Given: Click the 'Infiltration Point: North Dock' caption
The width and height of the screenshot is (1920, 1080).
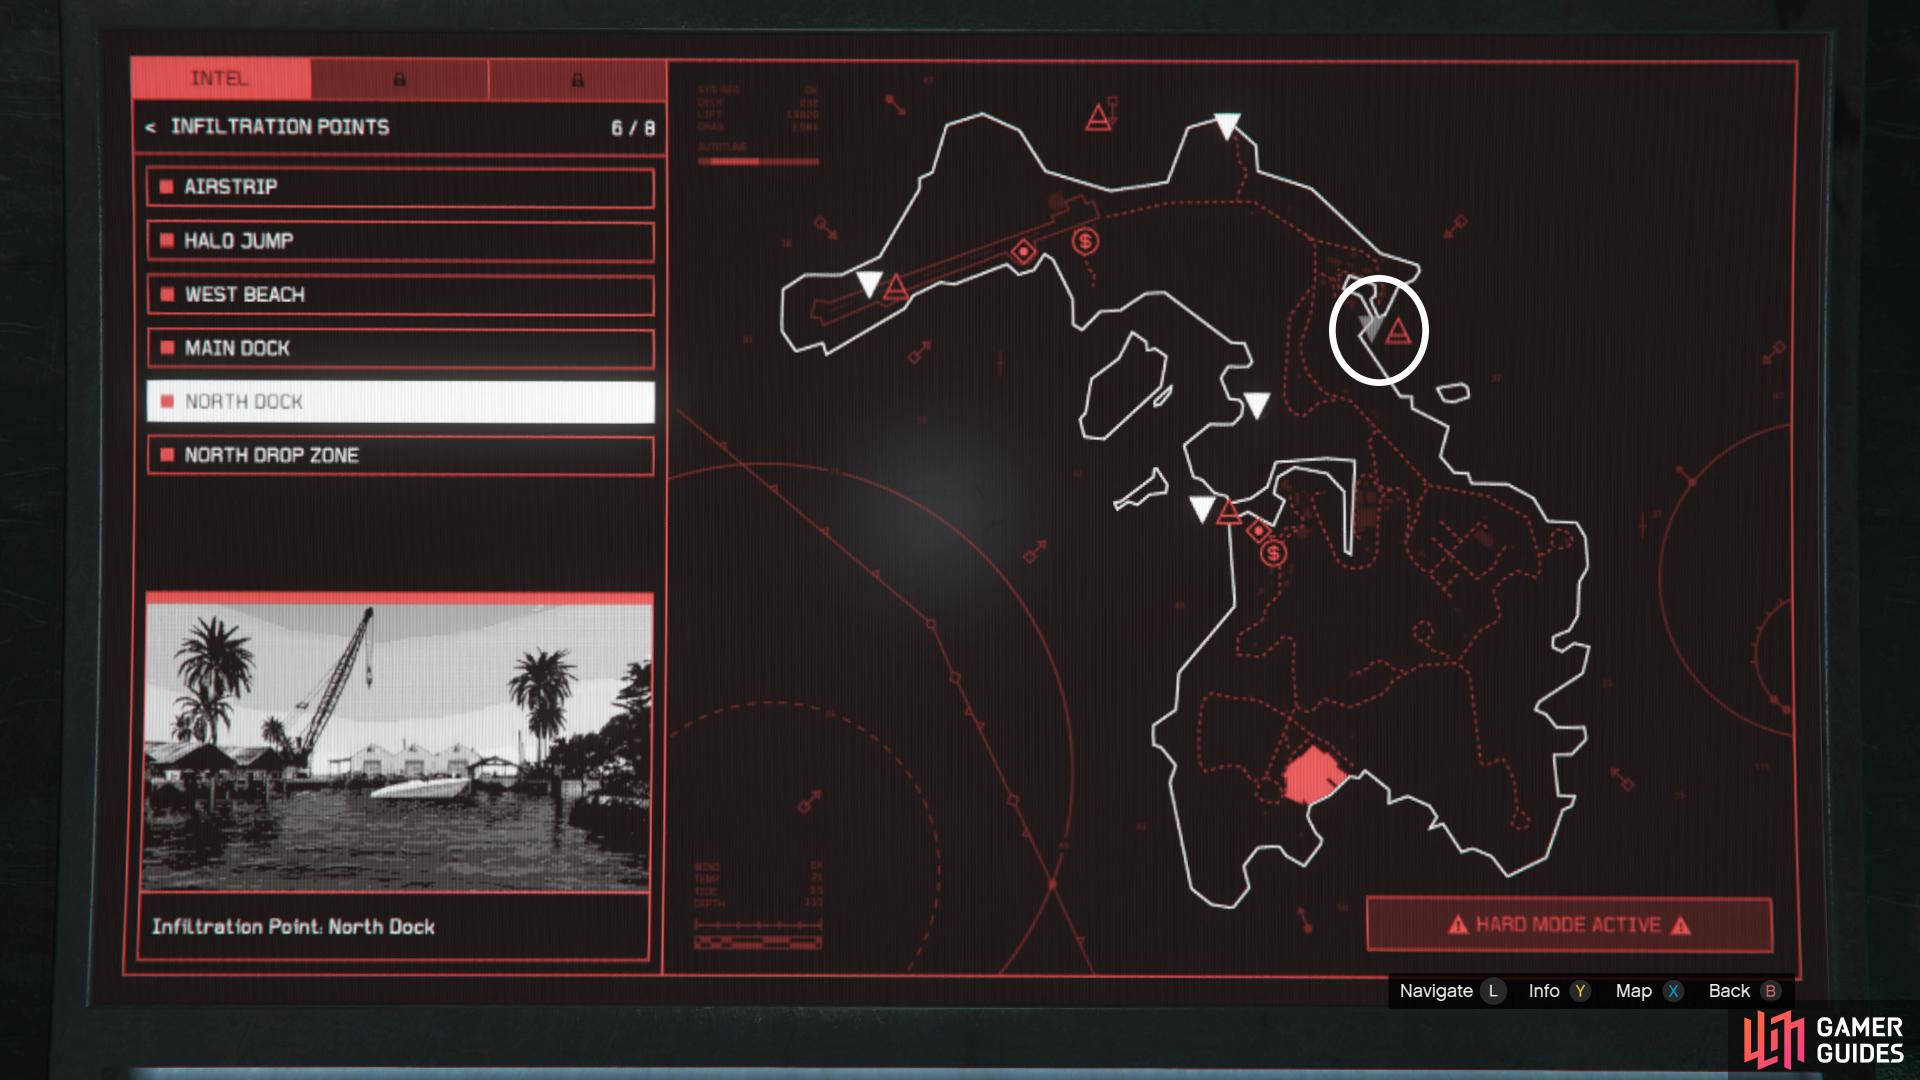Looking at the screenshot, I should tap(293, 927).
